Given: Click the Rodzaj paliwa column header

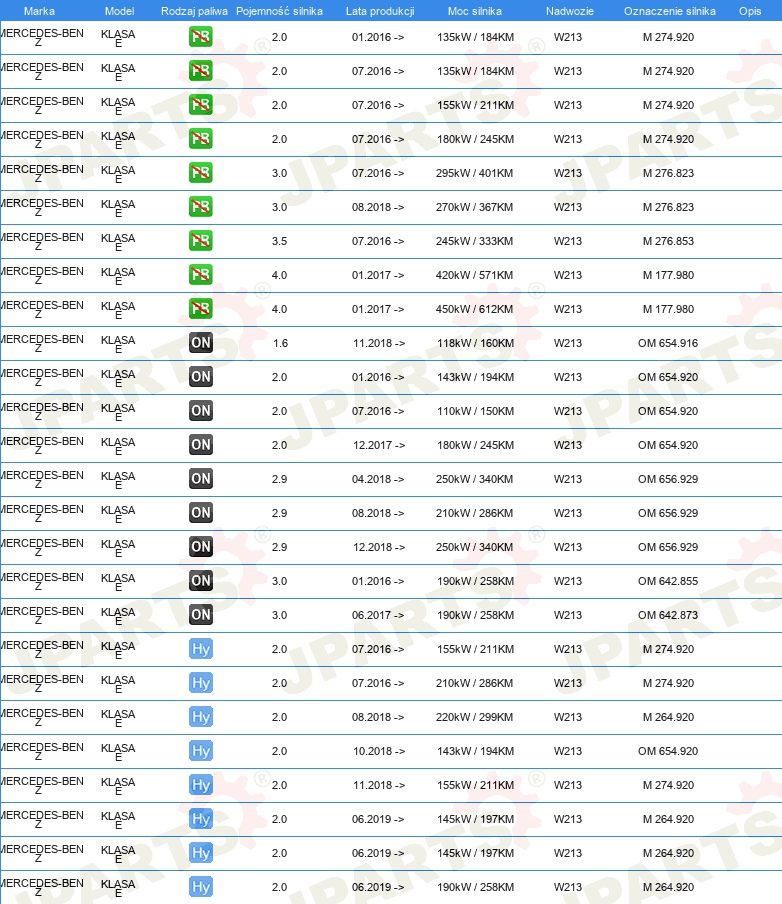Looking at the screenshot, I should pos(194,11).
